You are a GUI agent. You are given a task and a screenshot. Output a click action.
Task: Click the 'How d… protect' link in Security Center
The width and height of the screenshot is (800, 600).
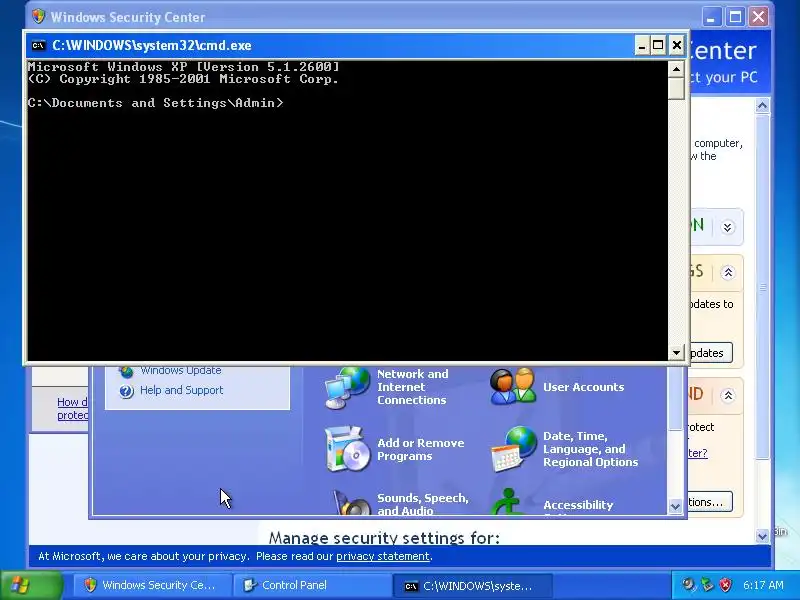[x=72, y=409]
